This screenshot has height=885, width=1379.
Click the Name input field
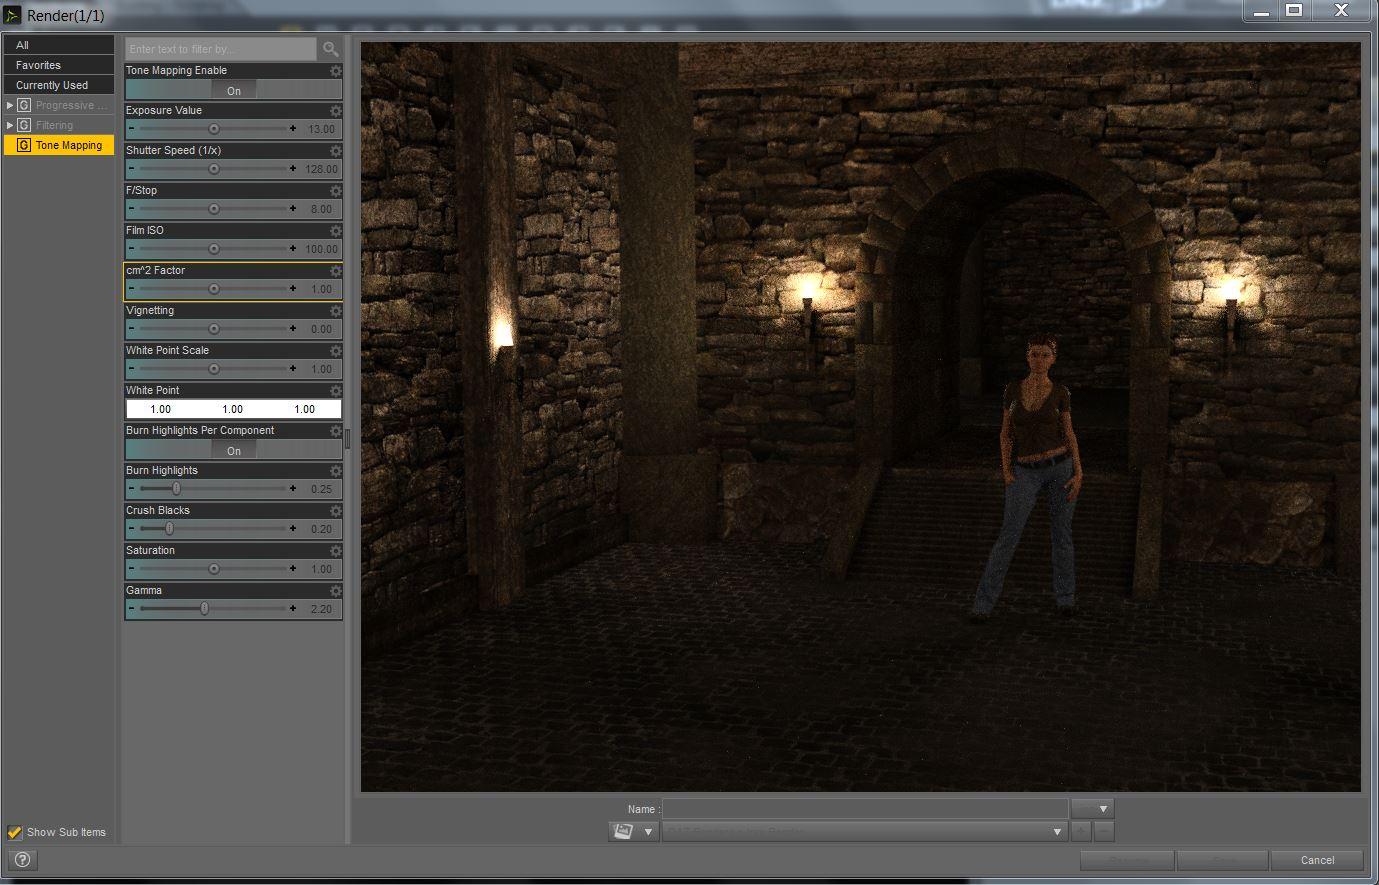pos(865,809)
